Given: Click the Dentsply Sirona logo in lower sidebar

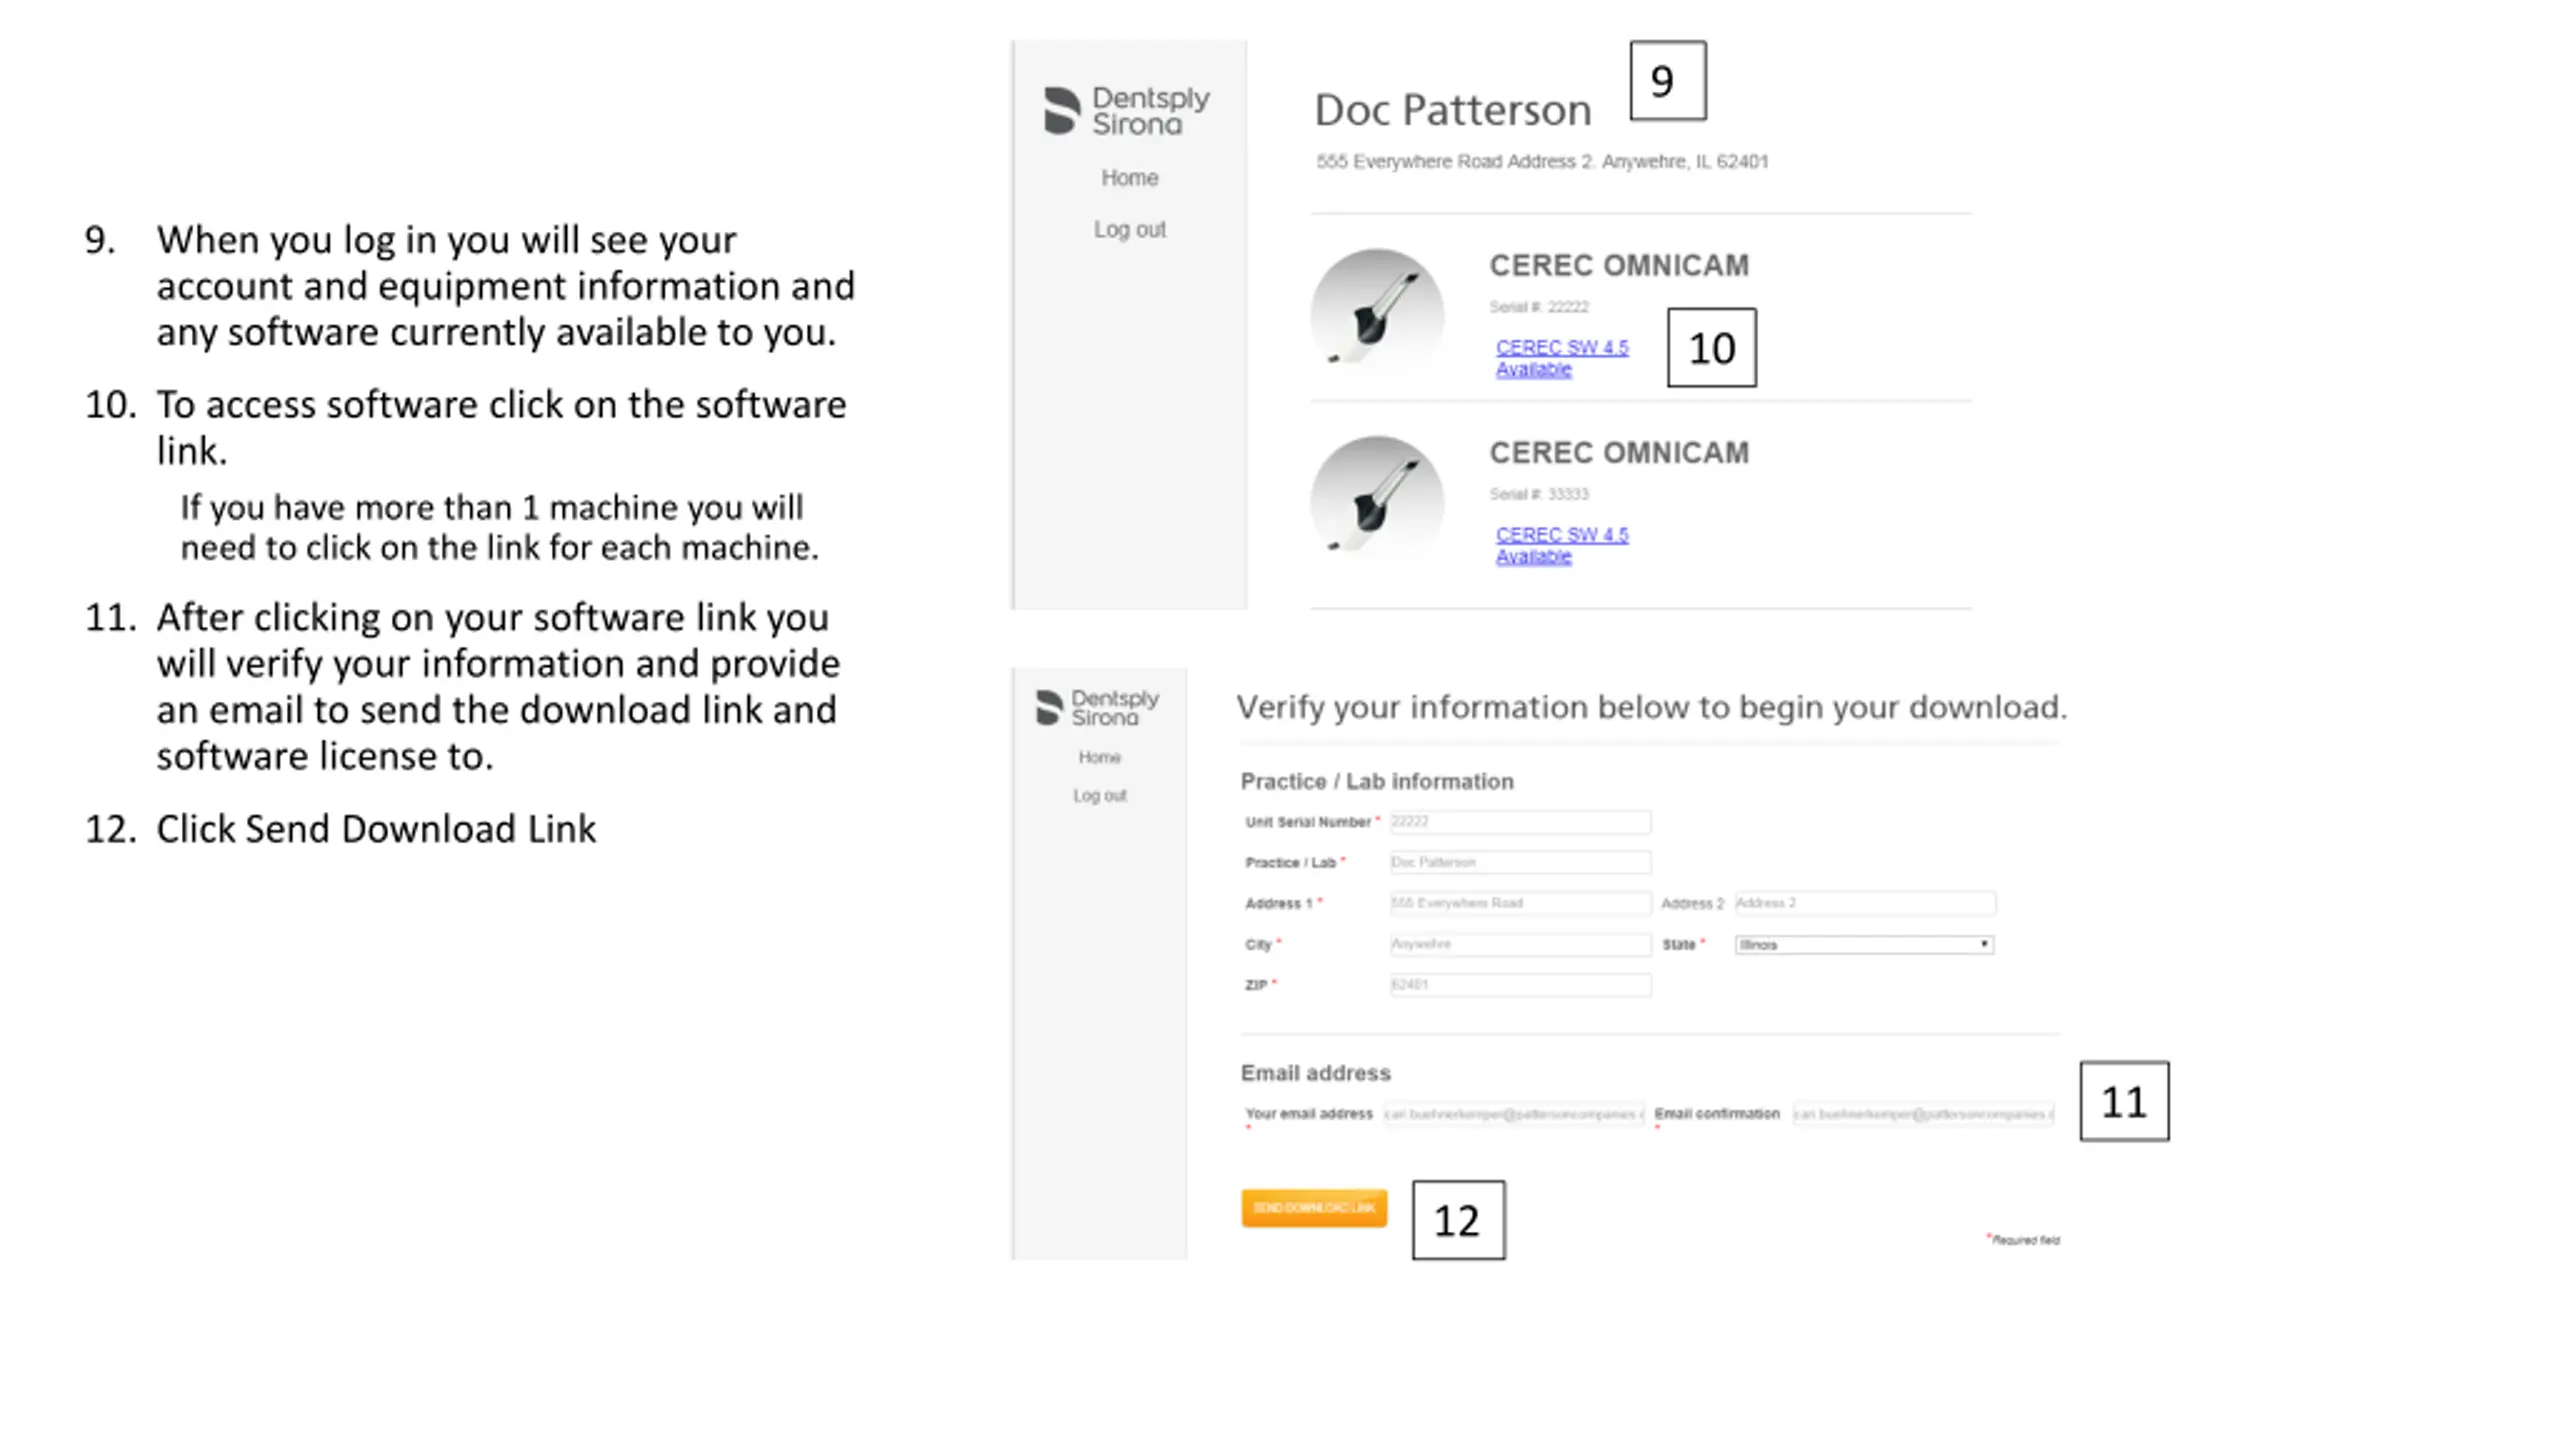Looking at the screenshot, I should (x=1098, y=707).
